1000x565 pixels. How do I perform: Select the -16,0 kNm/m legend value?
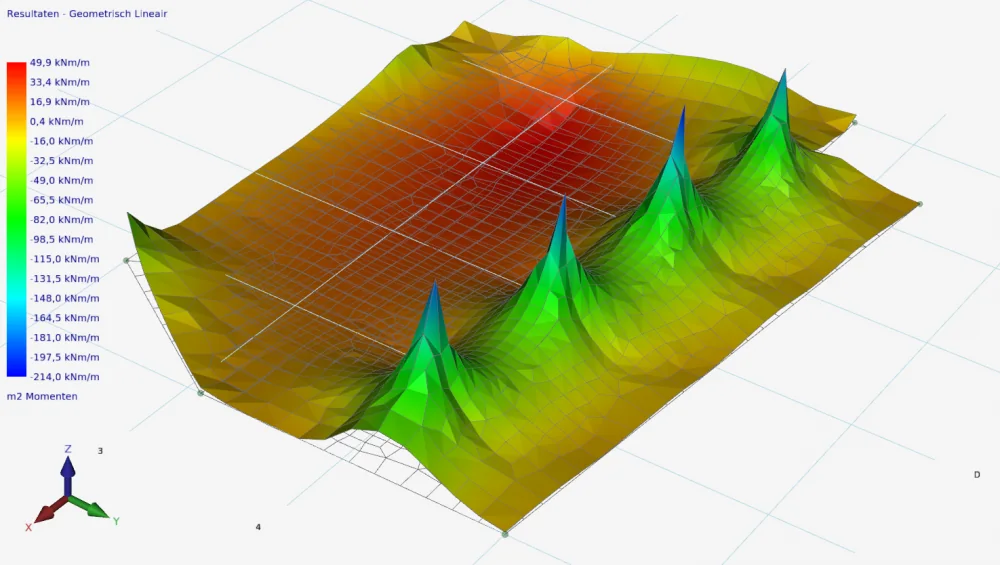[61, 141]
